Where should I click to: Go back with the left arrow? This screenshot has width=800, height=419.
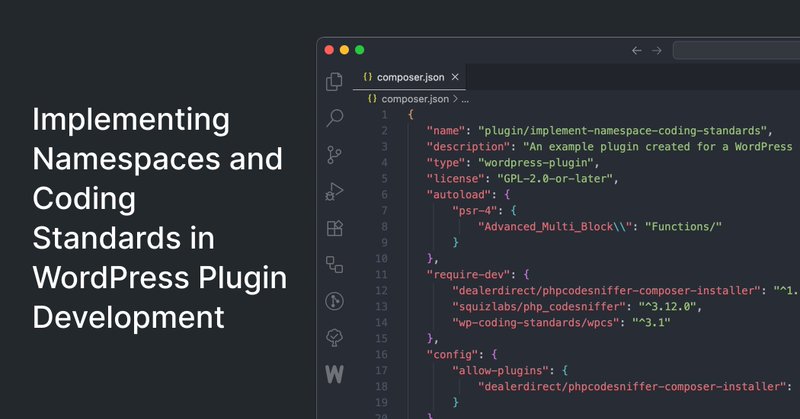636,51
